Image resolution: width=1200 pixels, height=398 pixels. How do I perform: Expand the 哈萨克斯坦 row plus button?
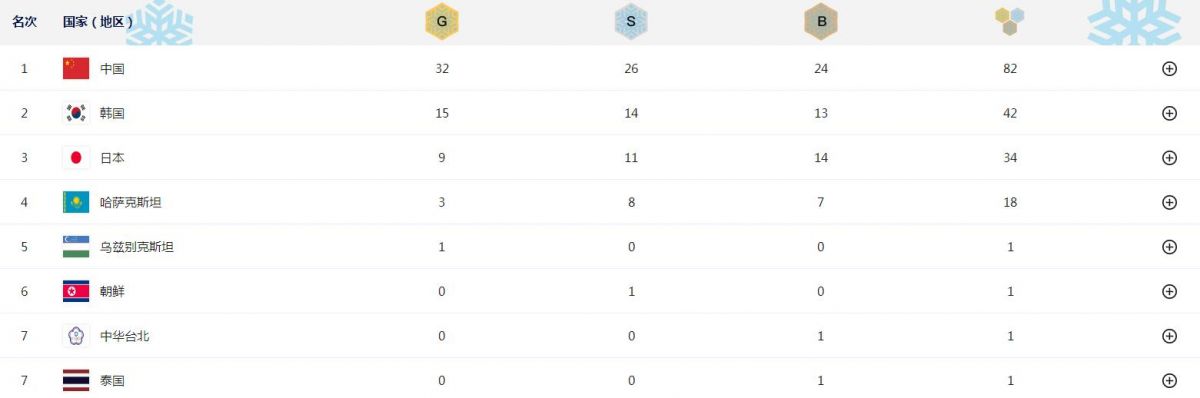[1169, 202]
